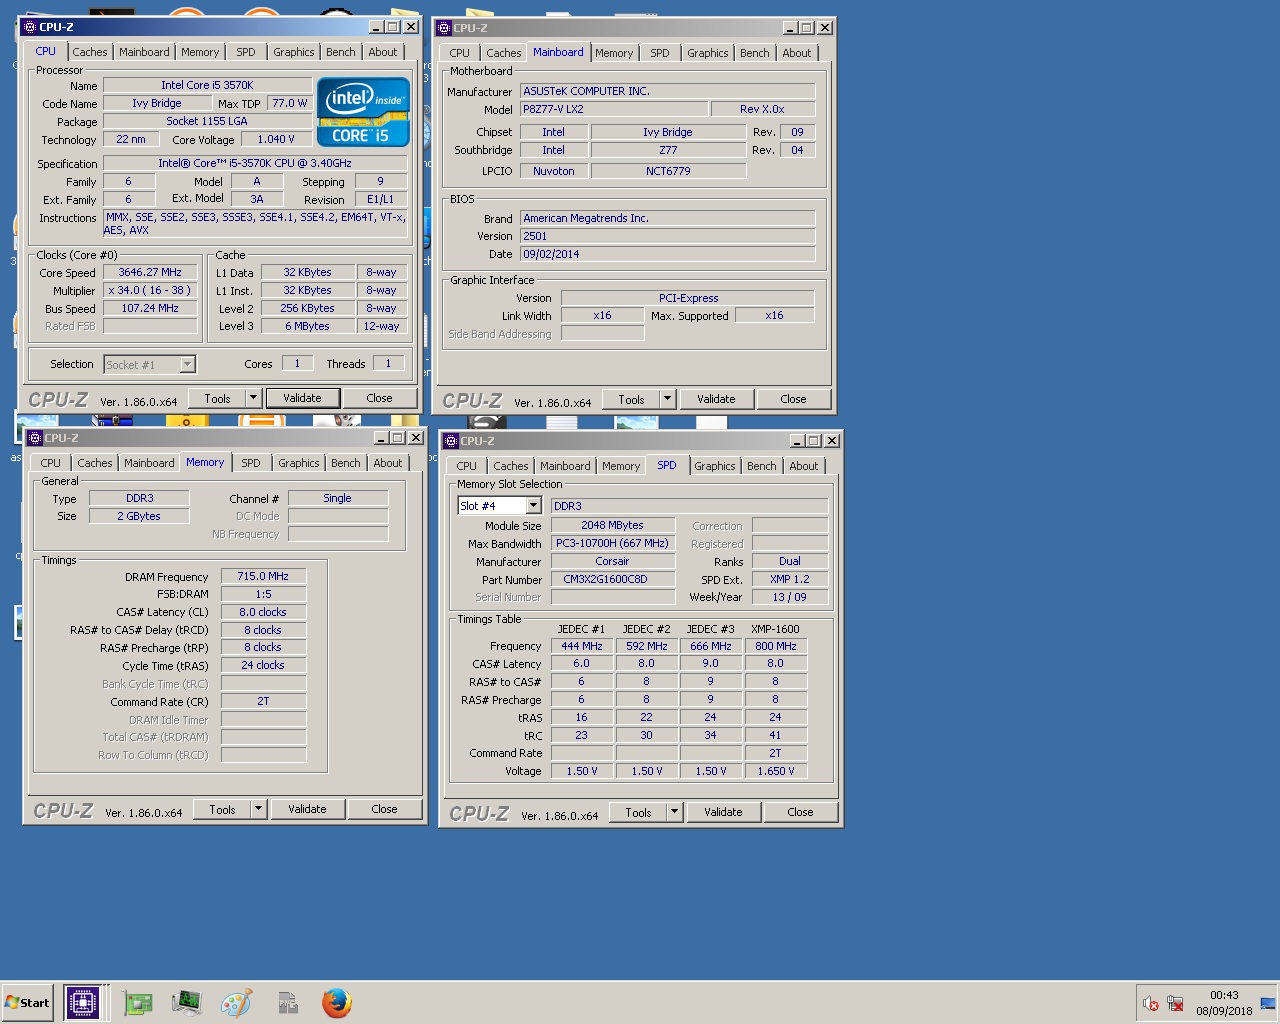Open About tab in Mainboard window
The image size is (1280, 1024).
797,53
